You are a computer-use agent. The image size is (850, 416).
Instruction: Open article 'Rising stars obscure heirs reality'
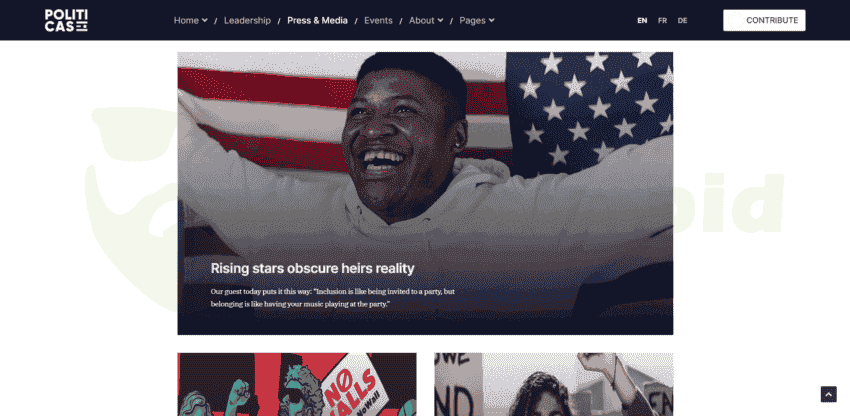pos(312,268)
